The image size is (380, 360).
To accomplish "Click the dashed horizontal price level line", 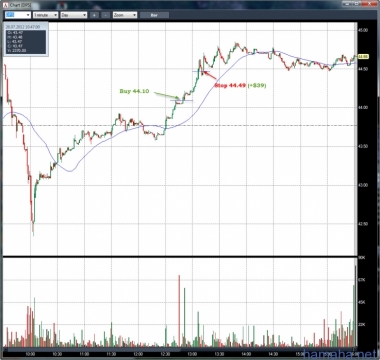I will pos(180,126).
